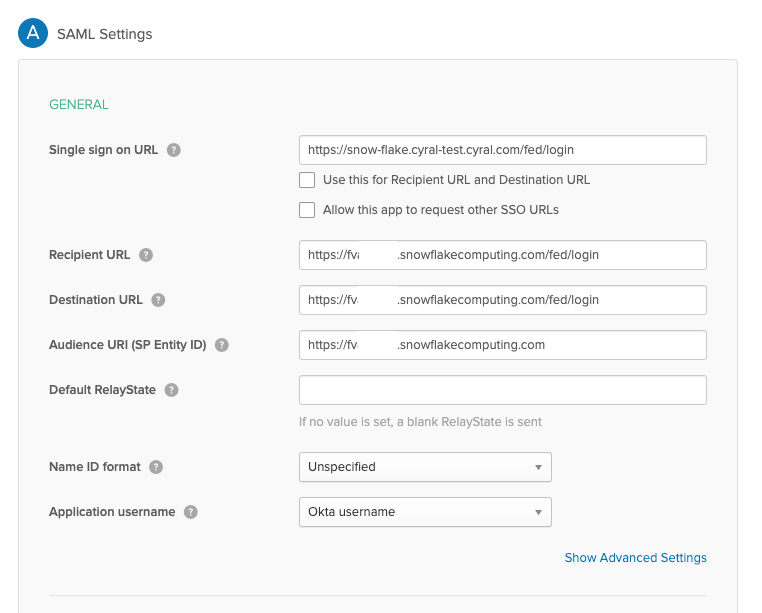
Task: Open the Name ID format dropdown
Action: click(425, 467)
